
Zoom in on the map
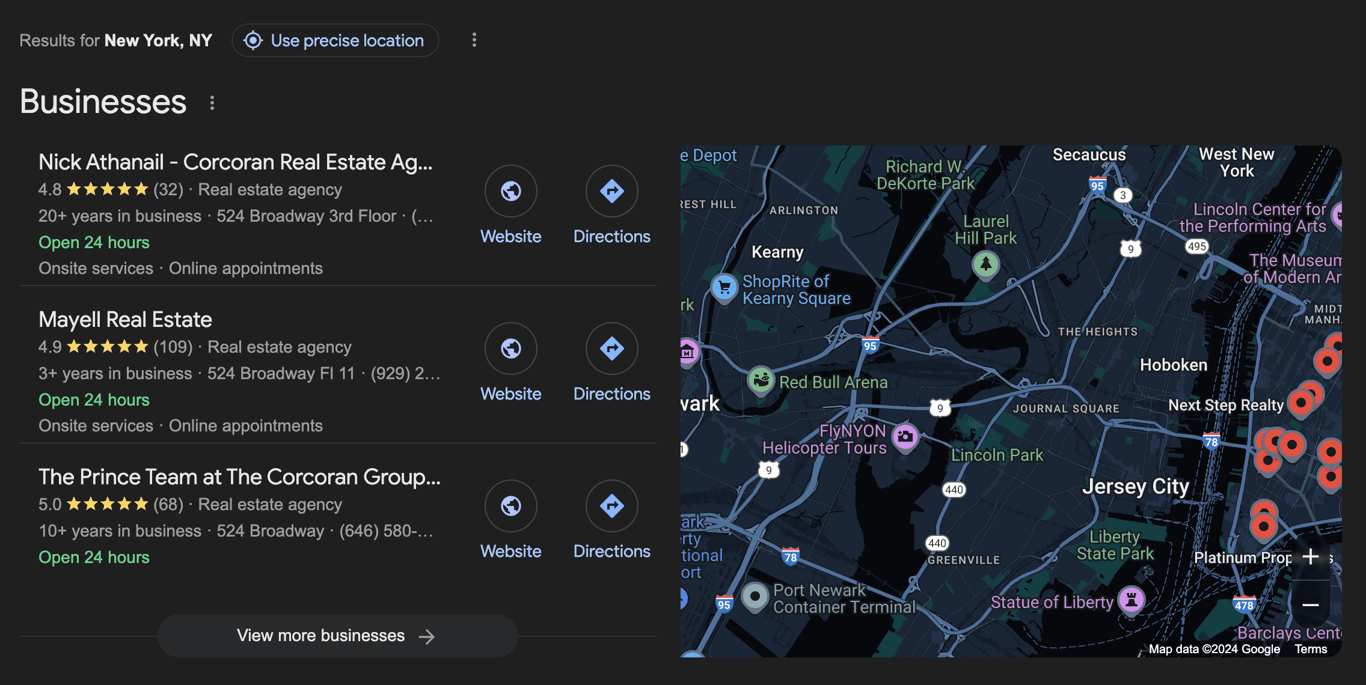[x=1311, y=556]
